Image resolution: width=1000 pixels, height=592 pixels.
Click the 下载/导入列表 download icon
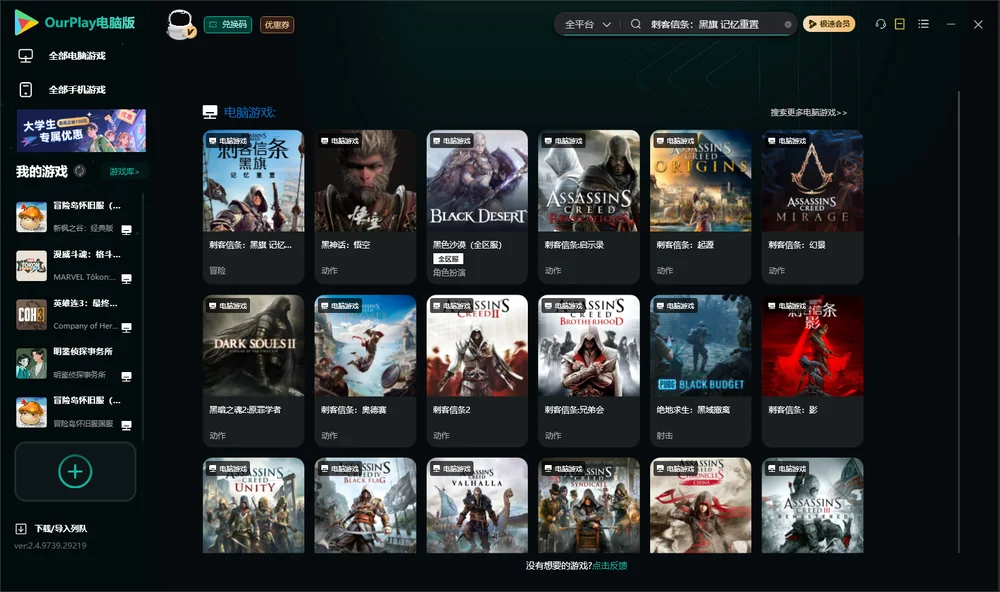pos(21,529)
